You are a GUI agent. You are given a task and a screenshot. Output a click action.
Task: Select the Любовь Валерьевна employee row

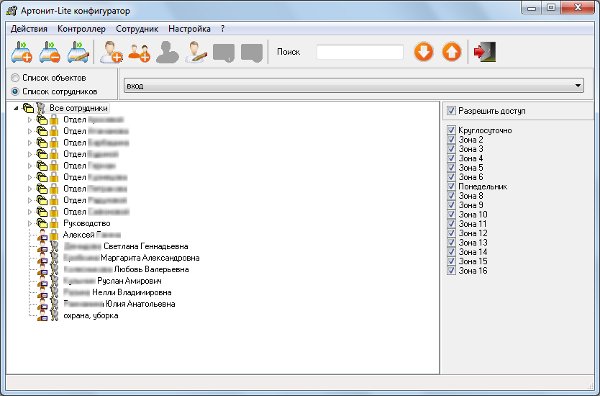click(126, 269)
